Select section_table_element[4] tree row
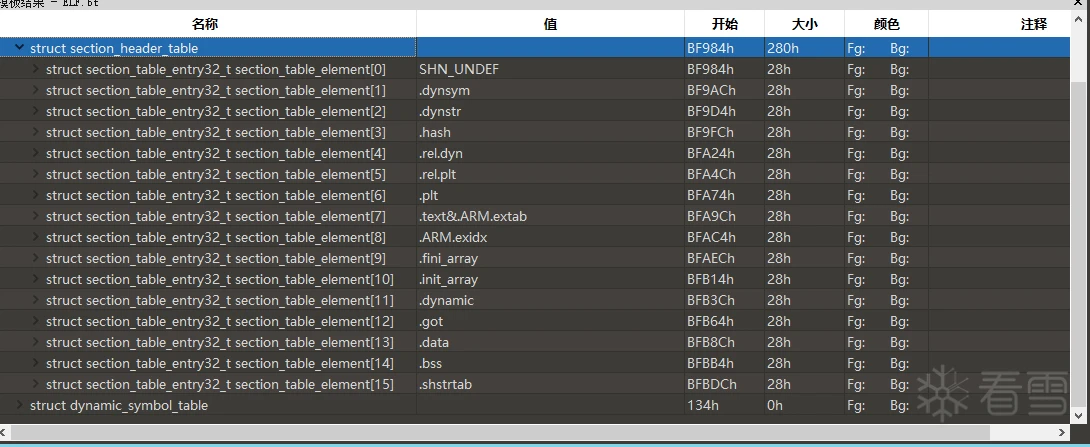Viewport: 1090px width, 447px height. [535, 154]
